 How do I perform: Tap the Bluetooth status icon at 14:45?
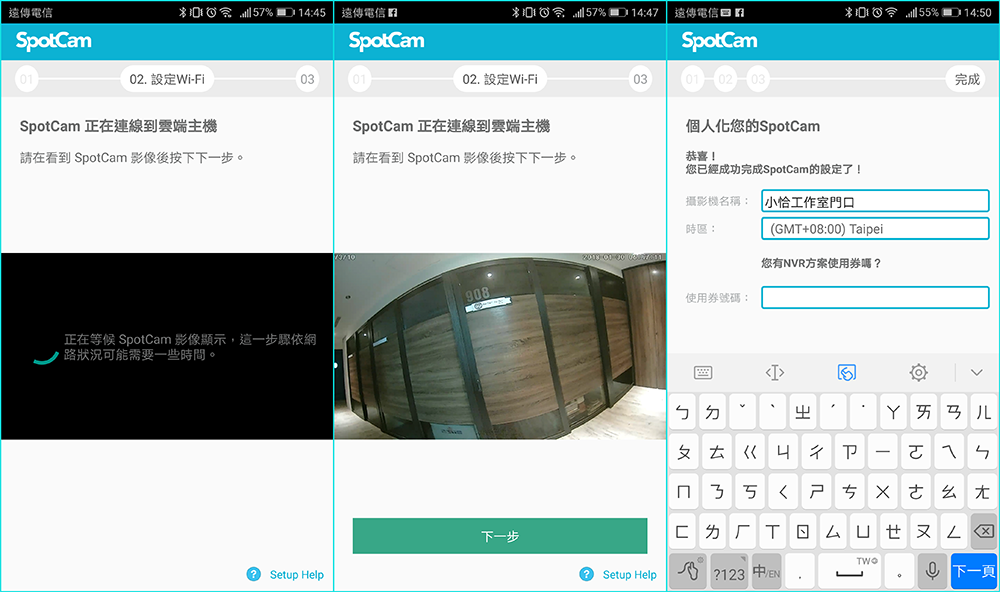point(182,12)
